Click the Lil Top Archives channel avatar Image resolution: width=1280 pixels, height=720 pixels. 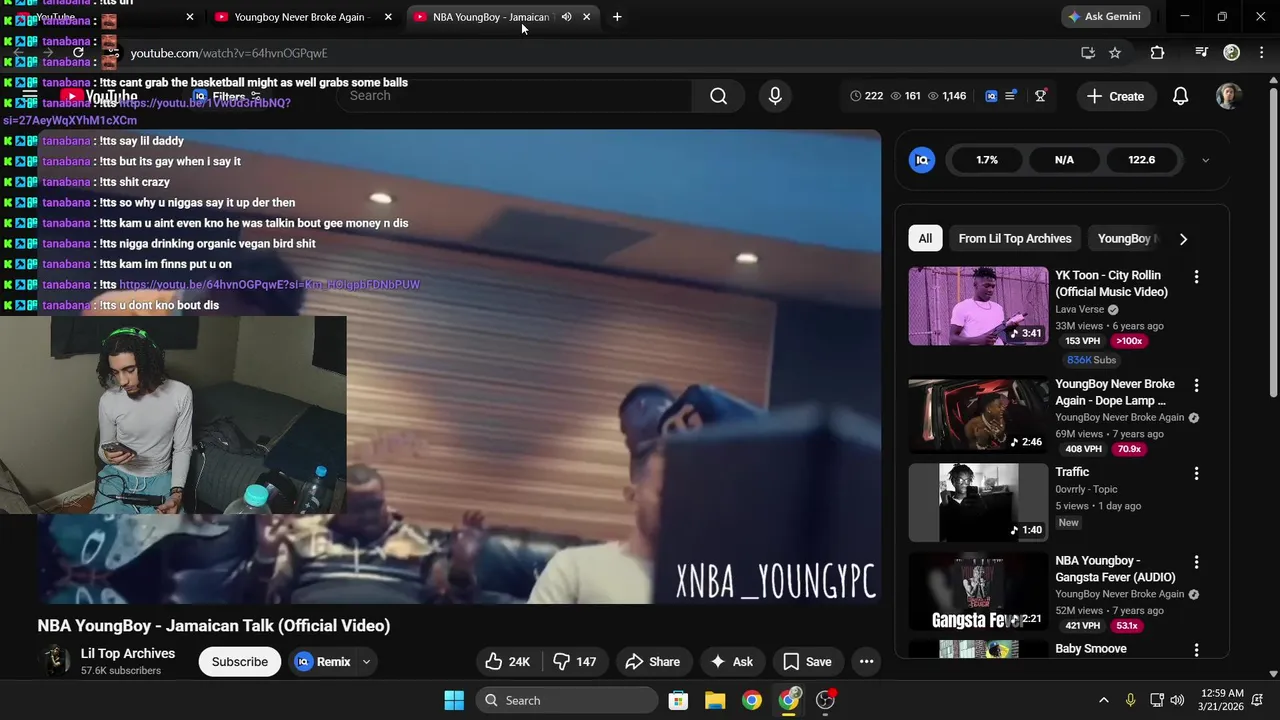coord(54,661)
